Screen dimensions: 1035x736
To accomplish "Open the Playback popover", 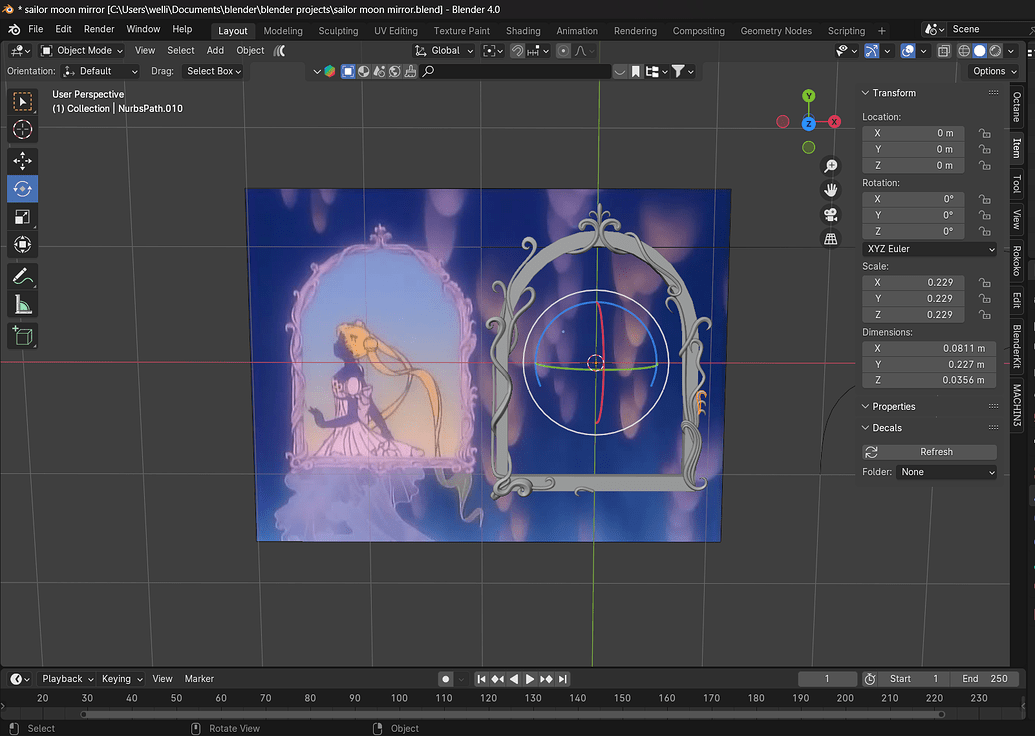I will point(67,679).
